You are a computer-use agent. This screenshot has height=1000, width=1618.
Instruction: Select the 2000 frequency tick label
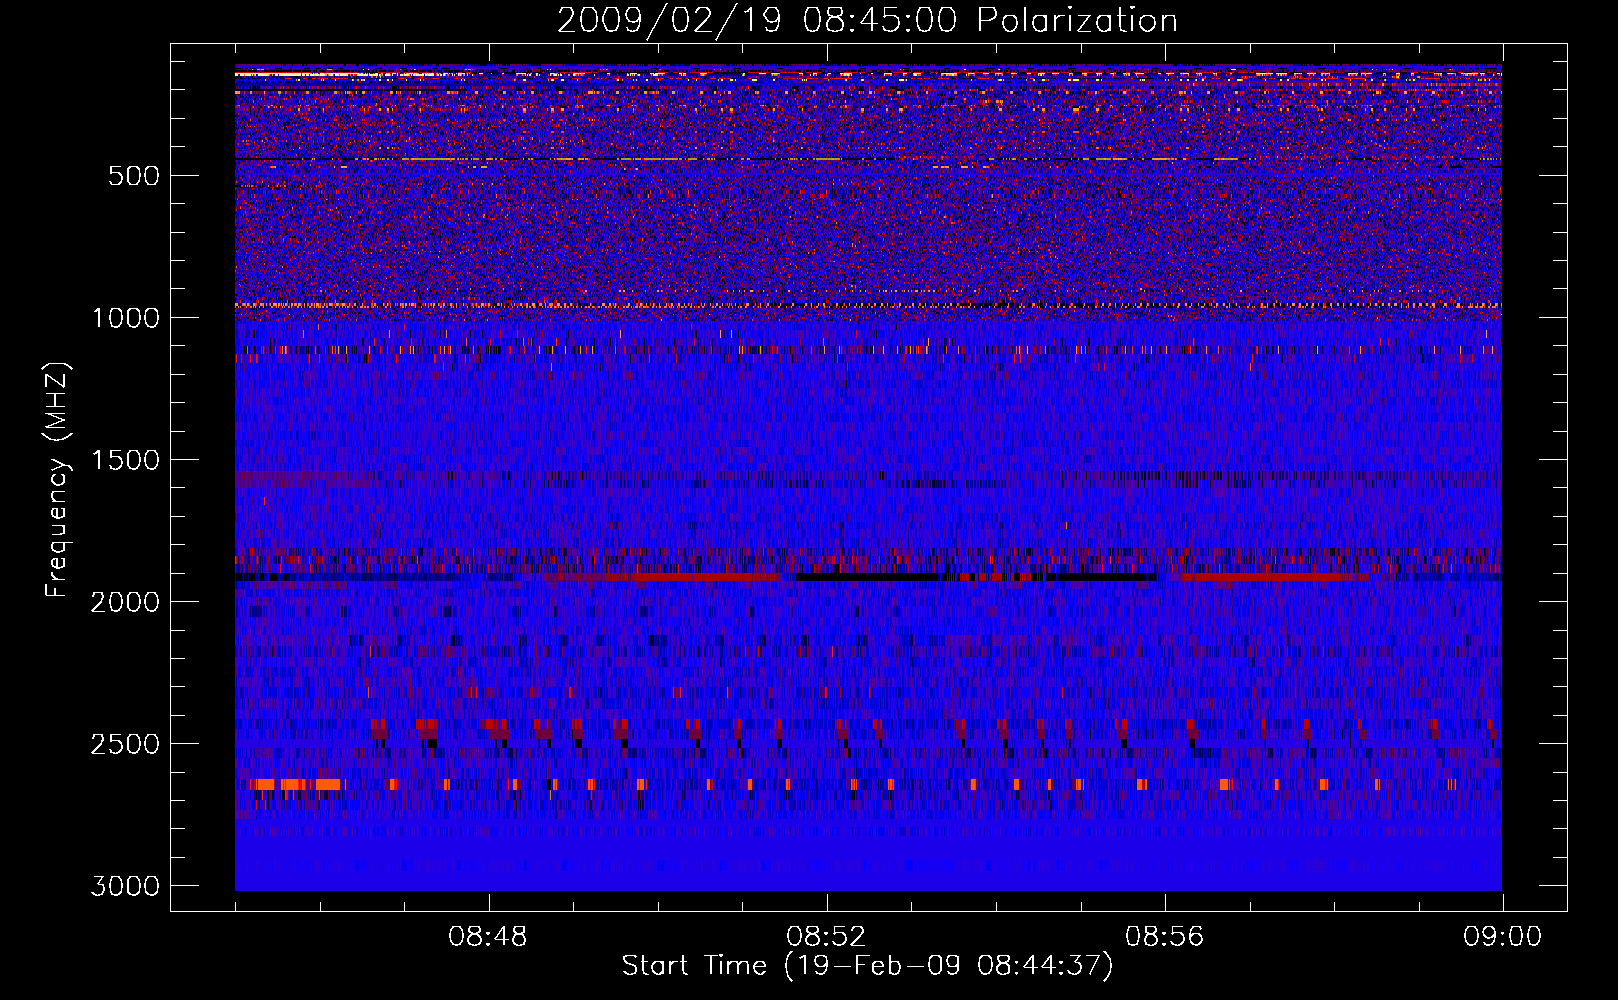click(125, 602)
